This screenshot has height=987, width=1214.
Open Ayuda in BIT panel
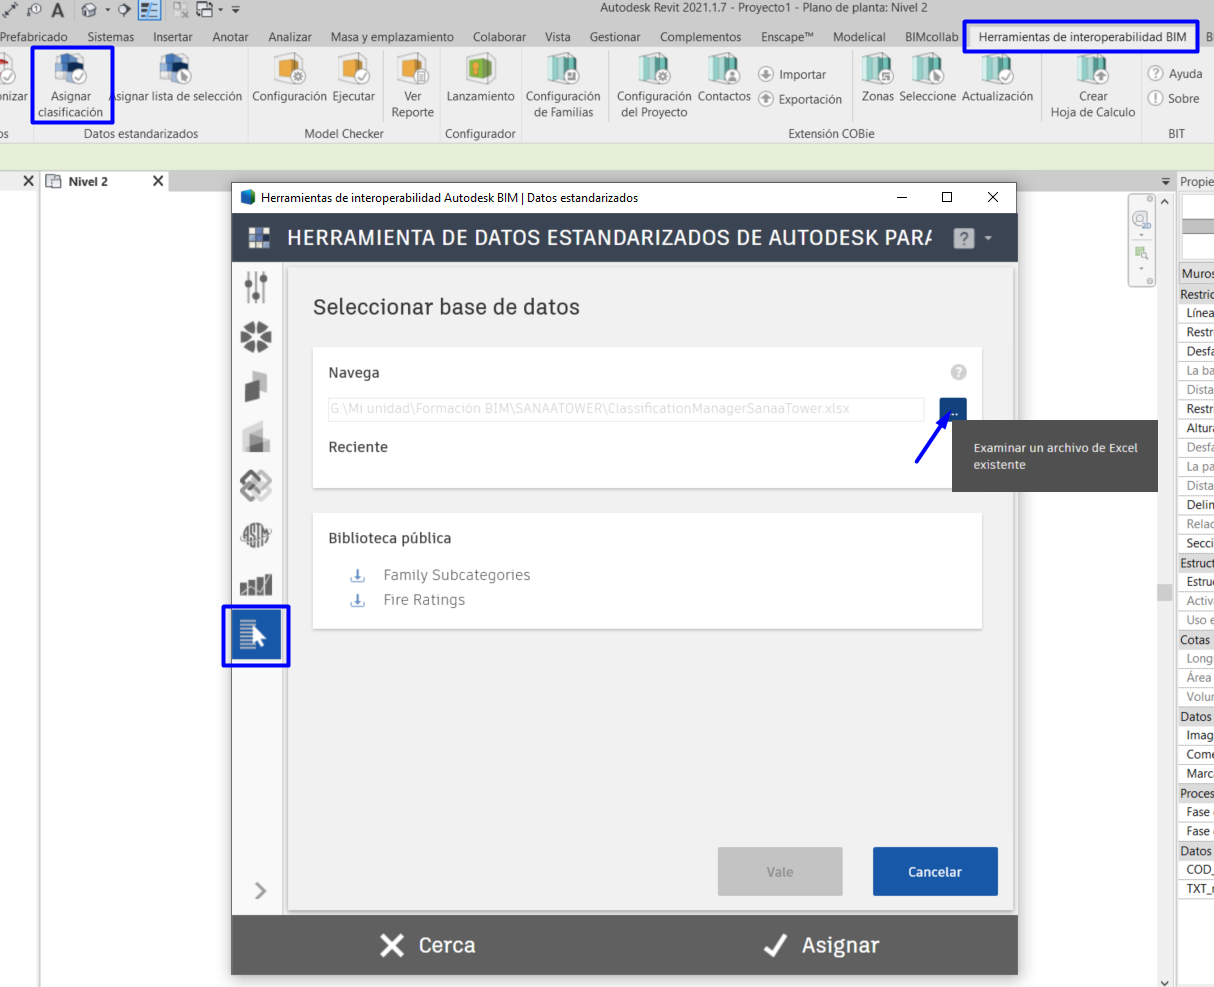(1175, 73)
